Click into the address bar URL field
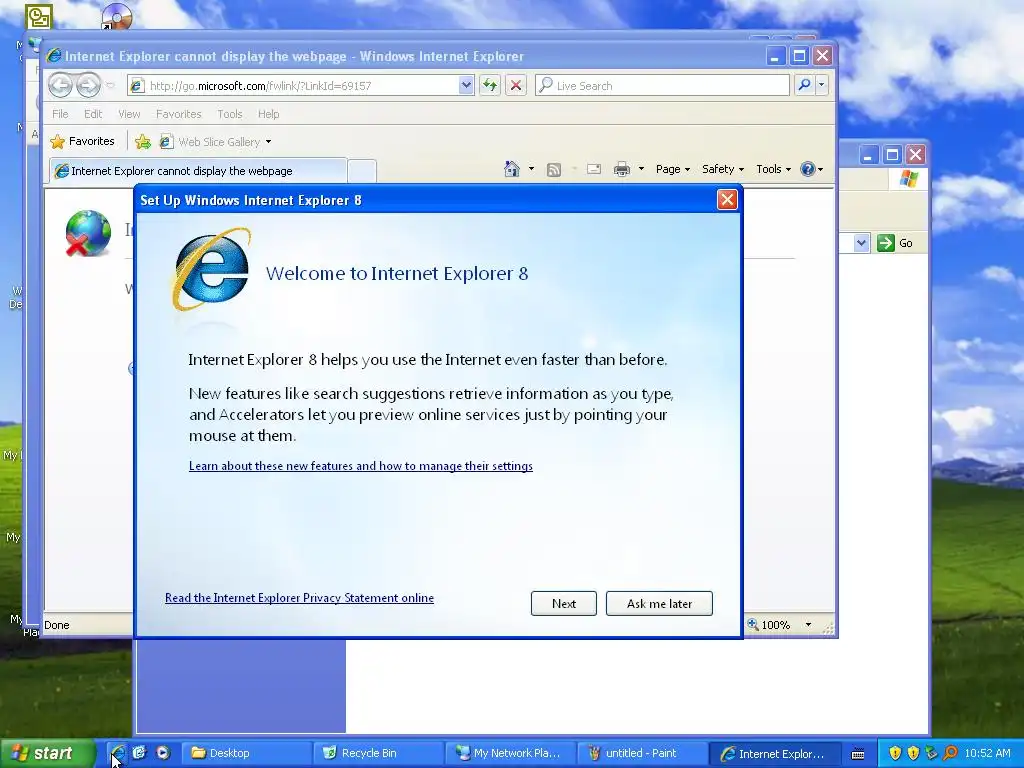The width and height of the screenshot is (1024, 768). pos(300,86)
